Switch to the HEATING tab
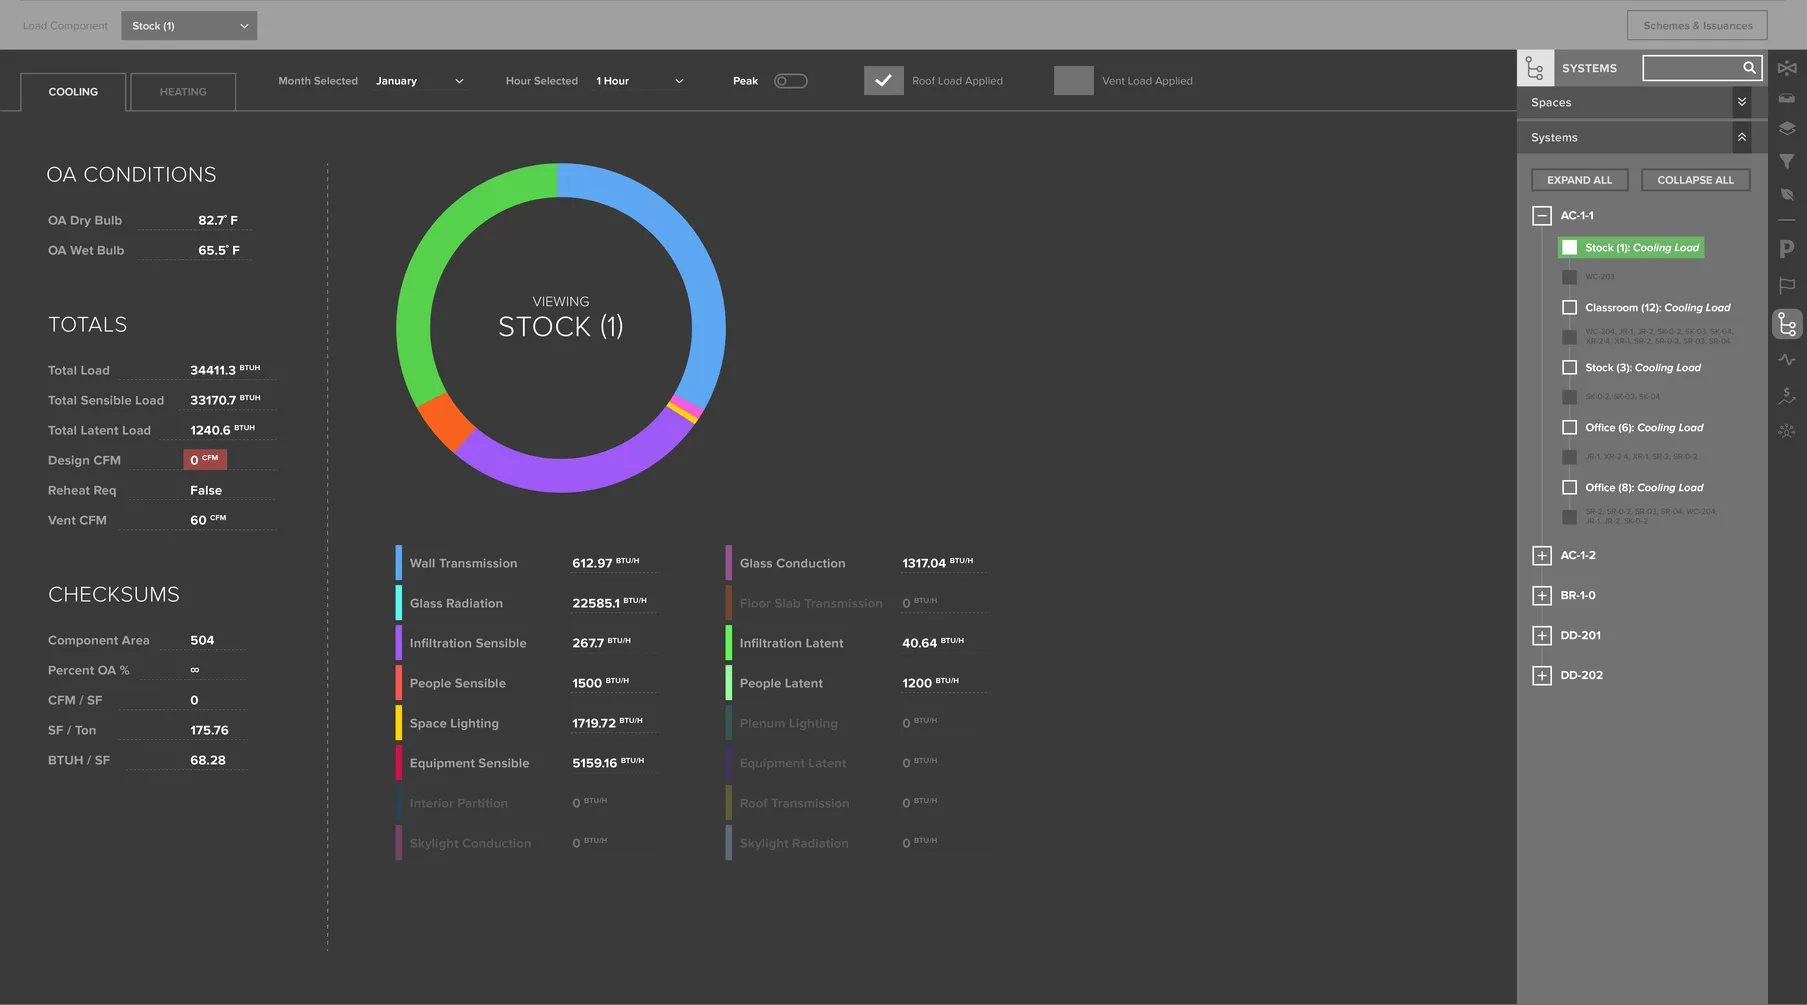 (183, 92)
